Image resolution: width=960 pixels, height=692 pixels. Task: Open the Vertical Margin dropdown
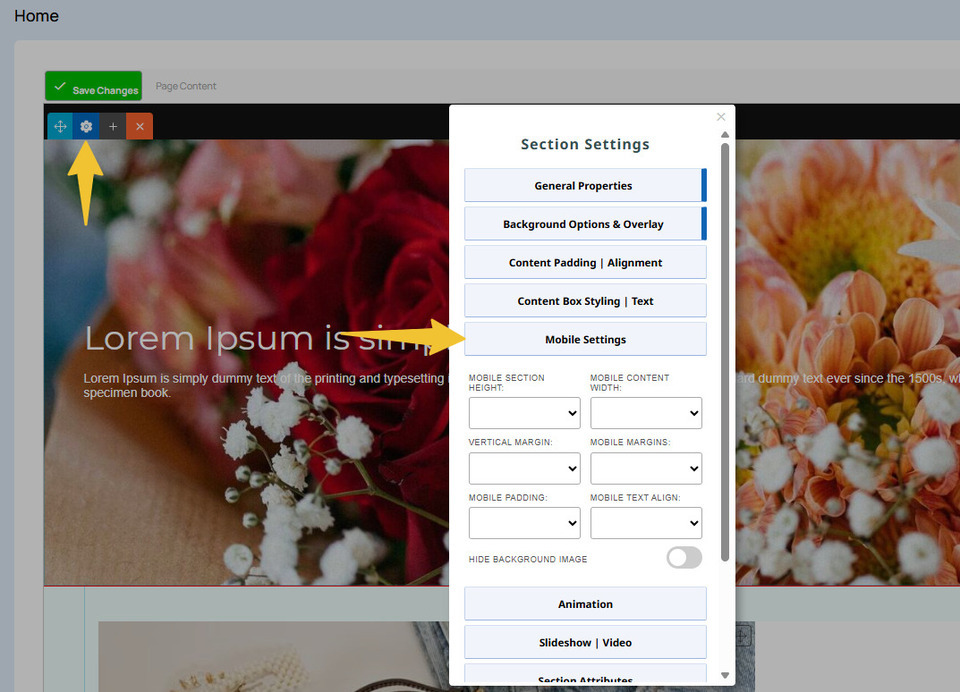point(524,468)
